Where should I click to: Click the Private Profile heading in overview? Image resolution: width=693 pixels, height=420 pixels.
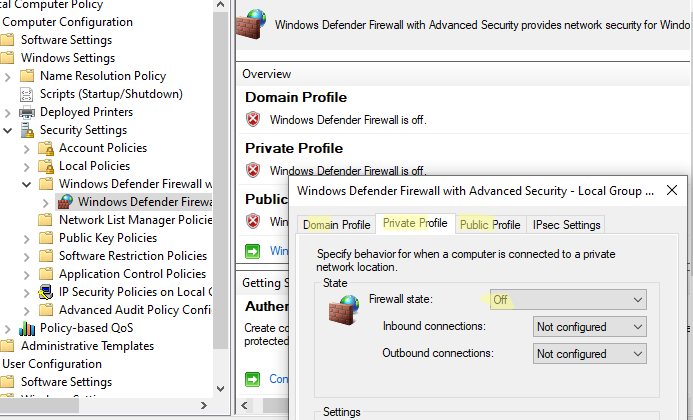tap(294, 148)
